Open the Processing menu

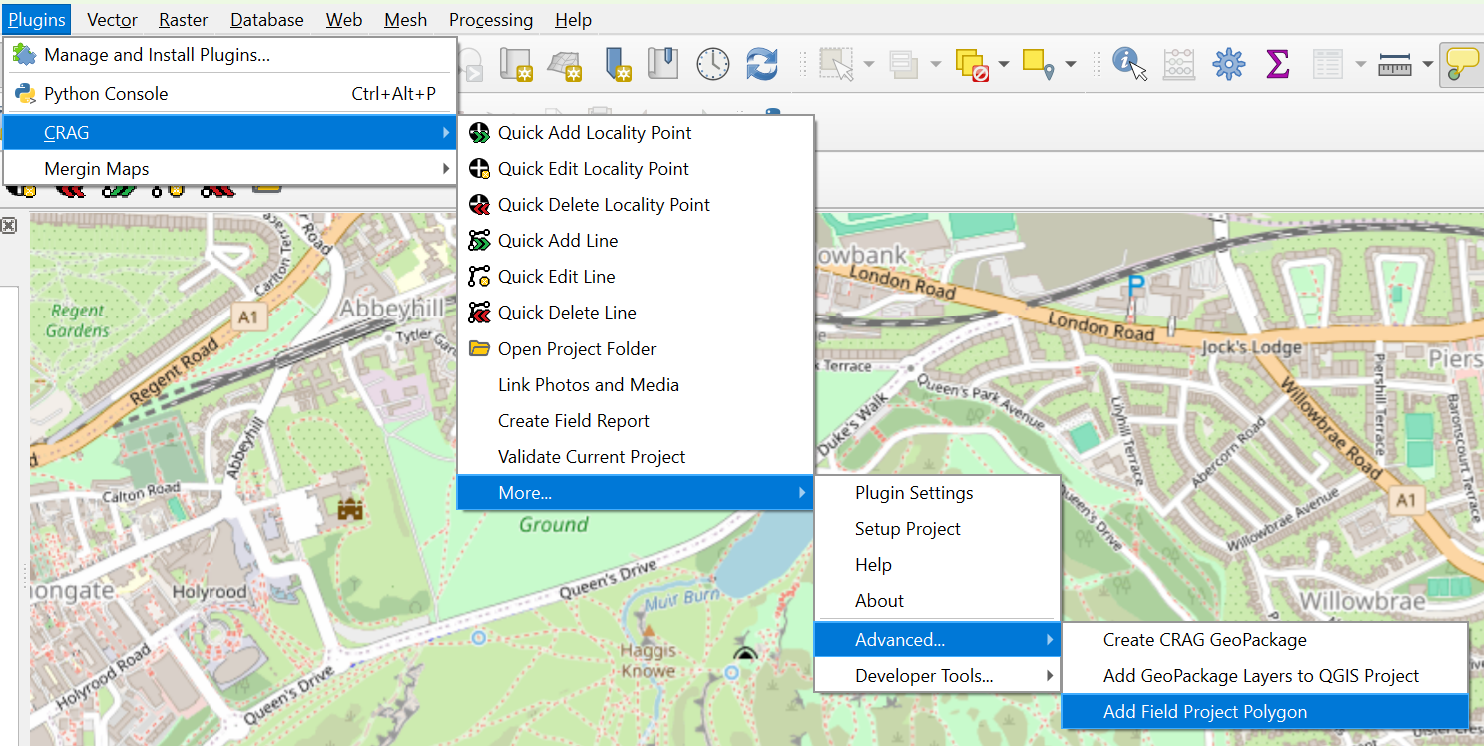491,20
